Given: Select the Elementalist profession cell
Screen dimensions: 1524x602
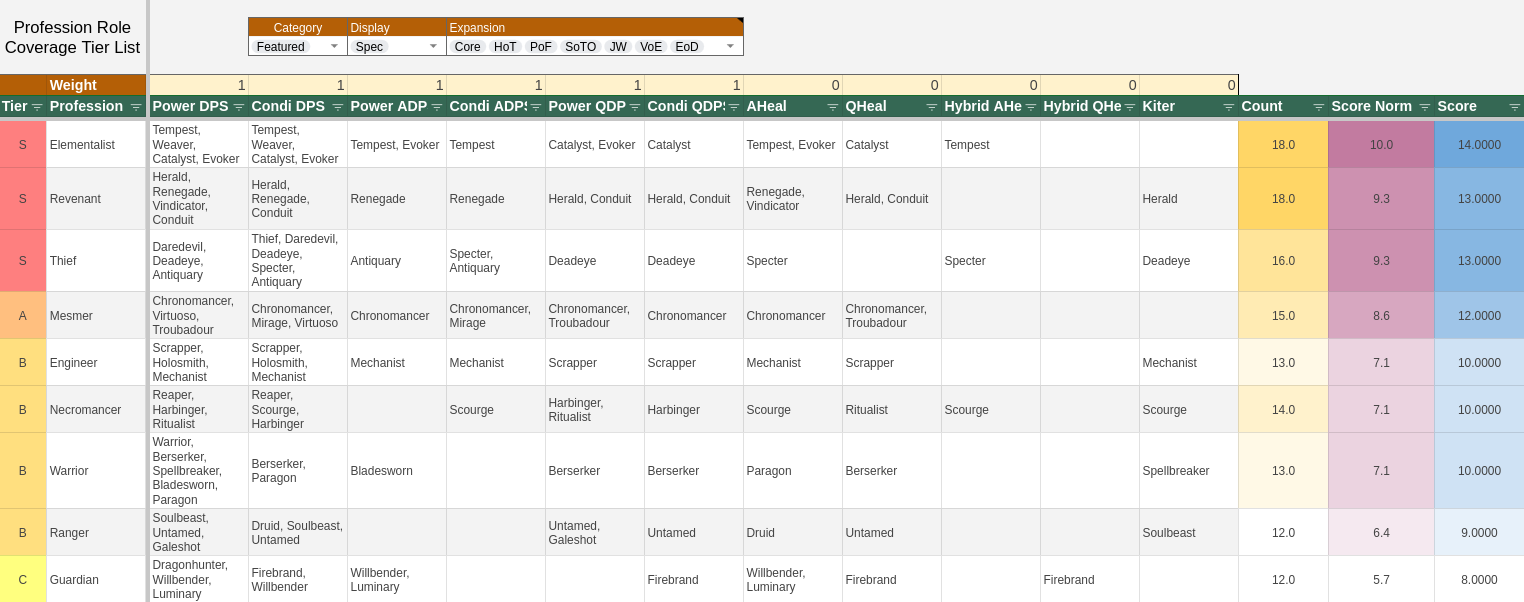Looking at the screenshot, I should pyautogui.click(x=96, y=145).
